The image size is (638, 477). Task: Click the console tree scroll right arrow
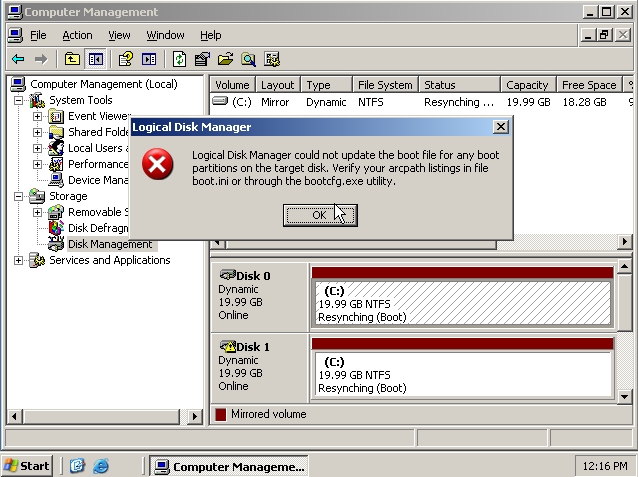coord(194,417)
